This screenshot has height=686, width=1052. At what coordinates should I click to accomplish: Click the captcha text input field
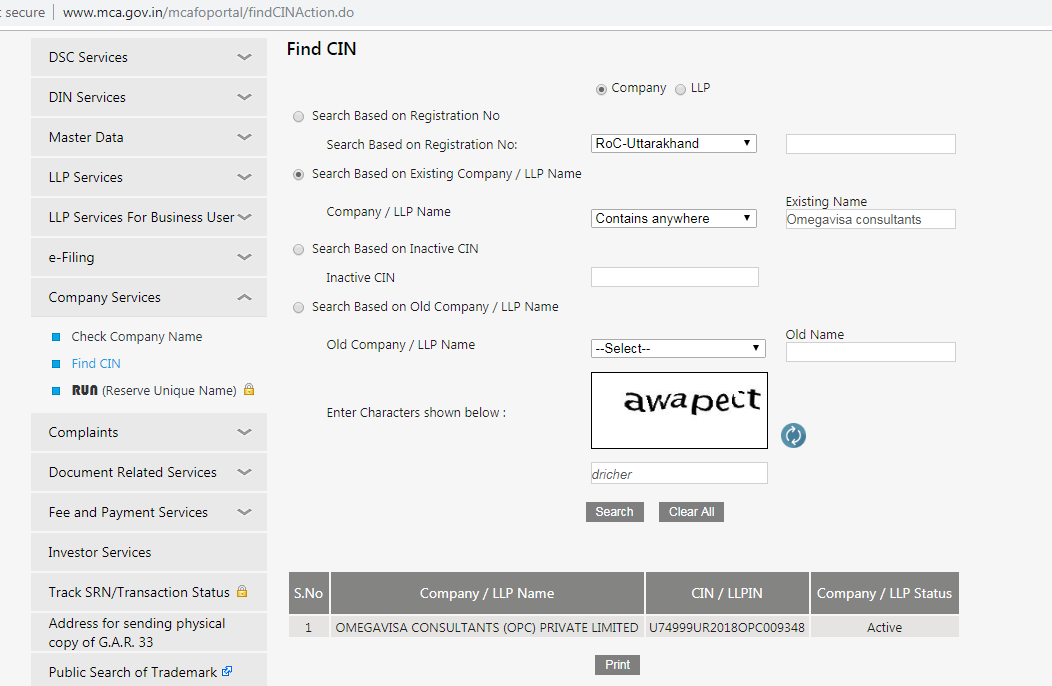pyautogui.click(x=679, y=473)
